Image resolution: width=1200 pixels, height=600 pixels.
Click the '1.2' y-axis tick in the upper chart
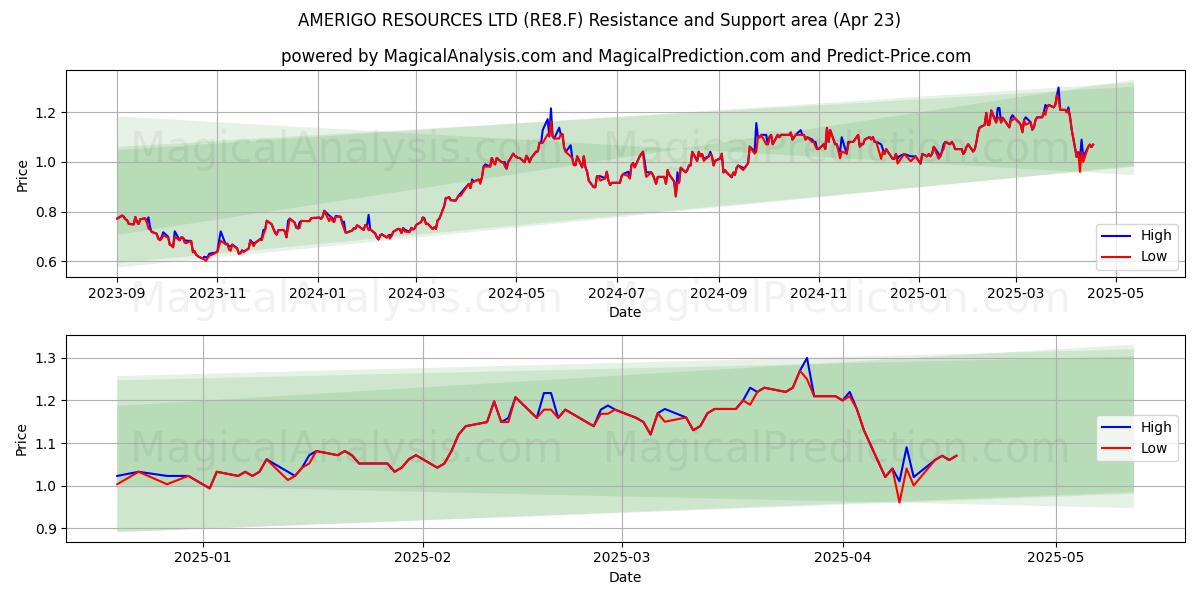[x=48, y=112]
